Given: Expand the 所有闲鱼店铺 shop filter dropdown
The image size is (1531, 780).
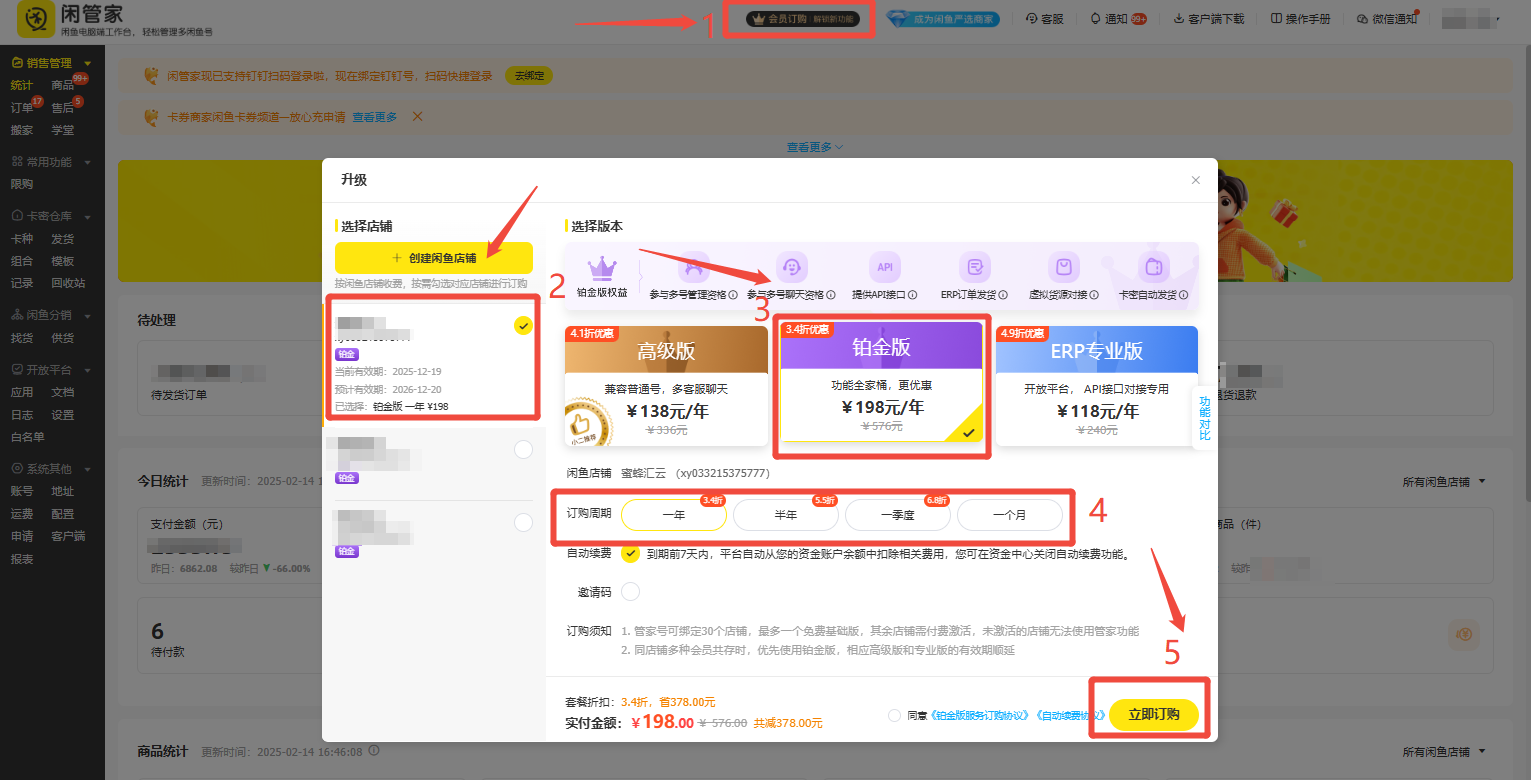Looking at the screenshot, I should [x=1443, y=481].
